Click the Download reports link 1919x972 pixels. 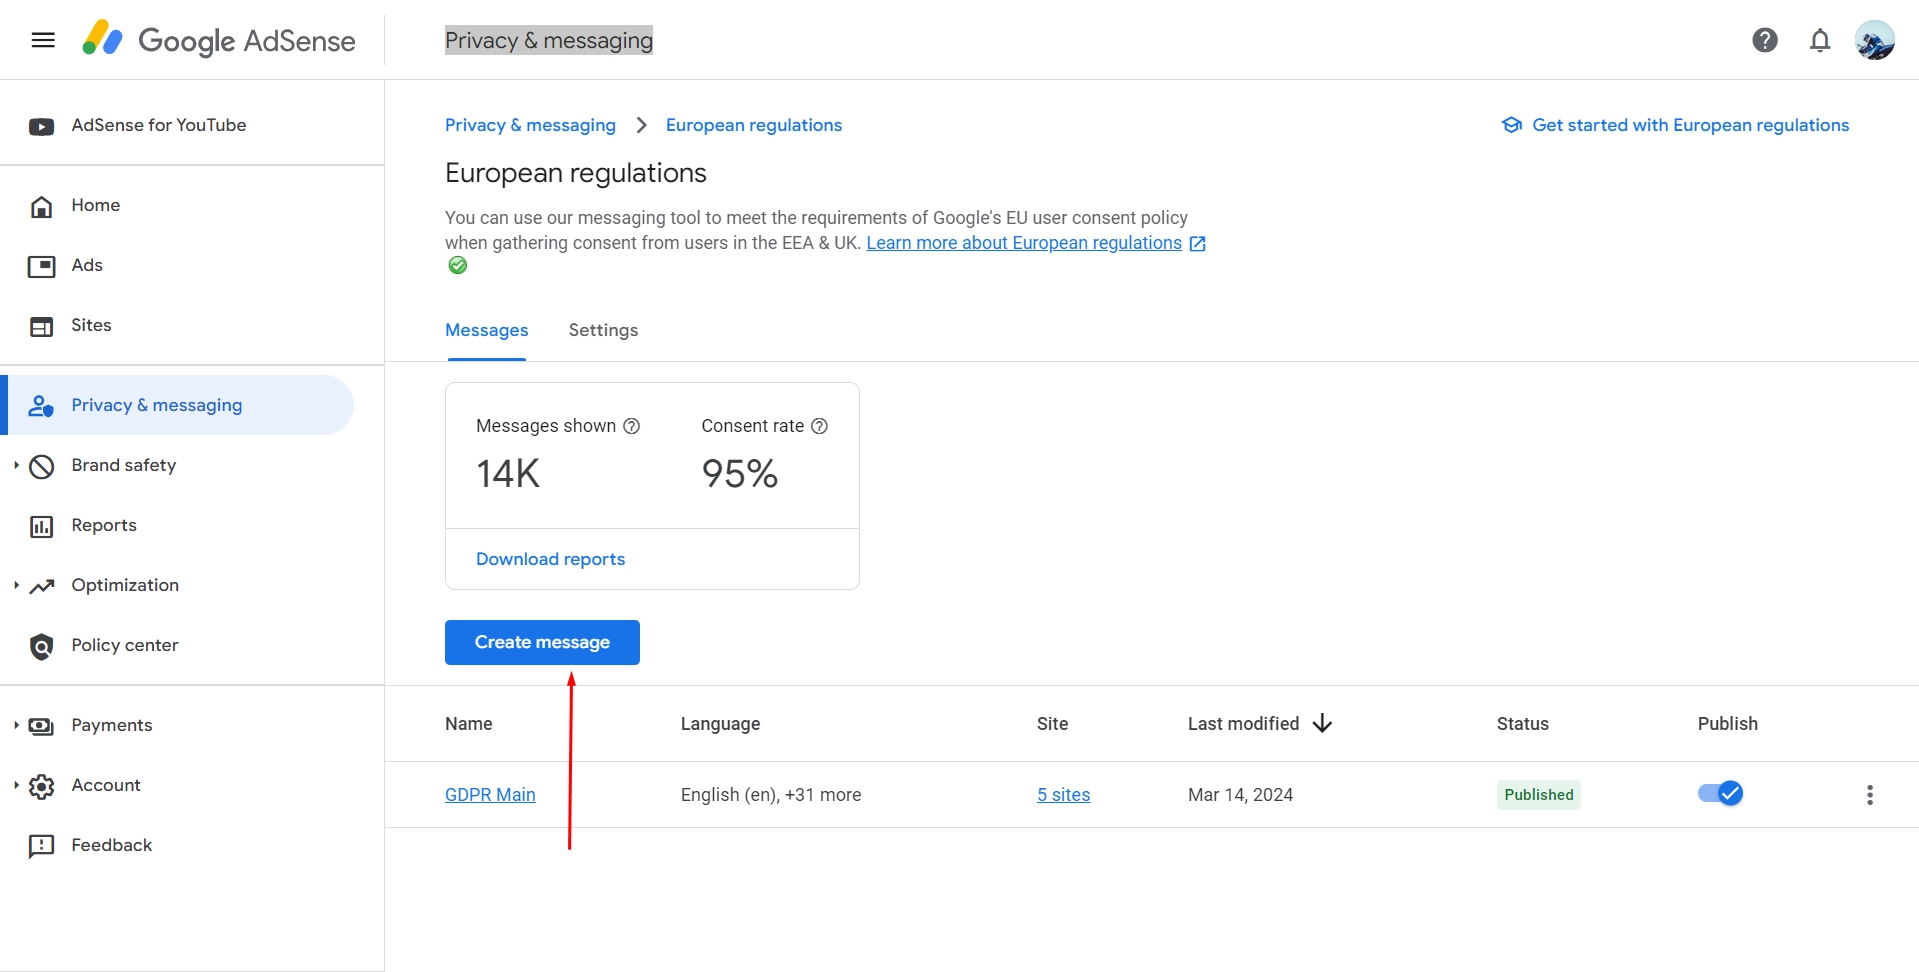point(550,559)
